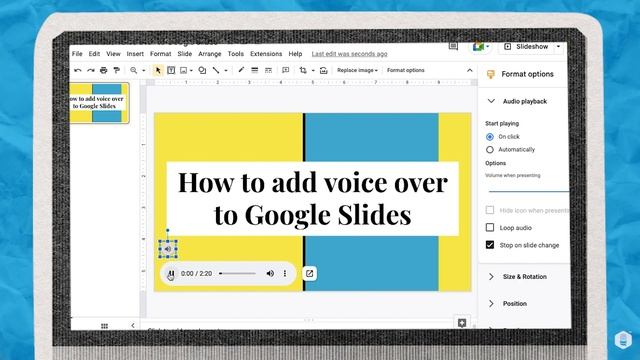Click the slide title text box
640x360 pixels.
[x=313, y=199]
